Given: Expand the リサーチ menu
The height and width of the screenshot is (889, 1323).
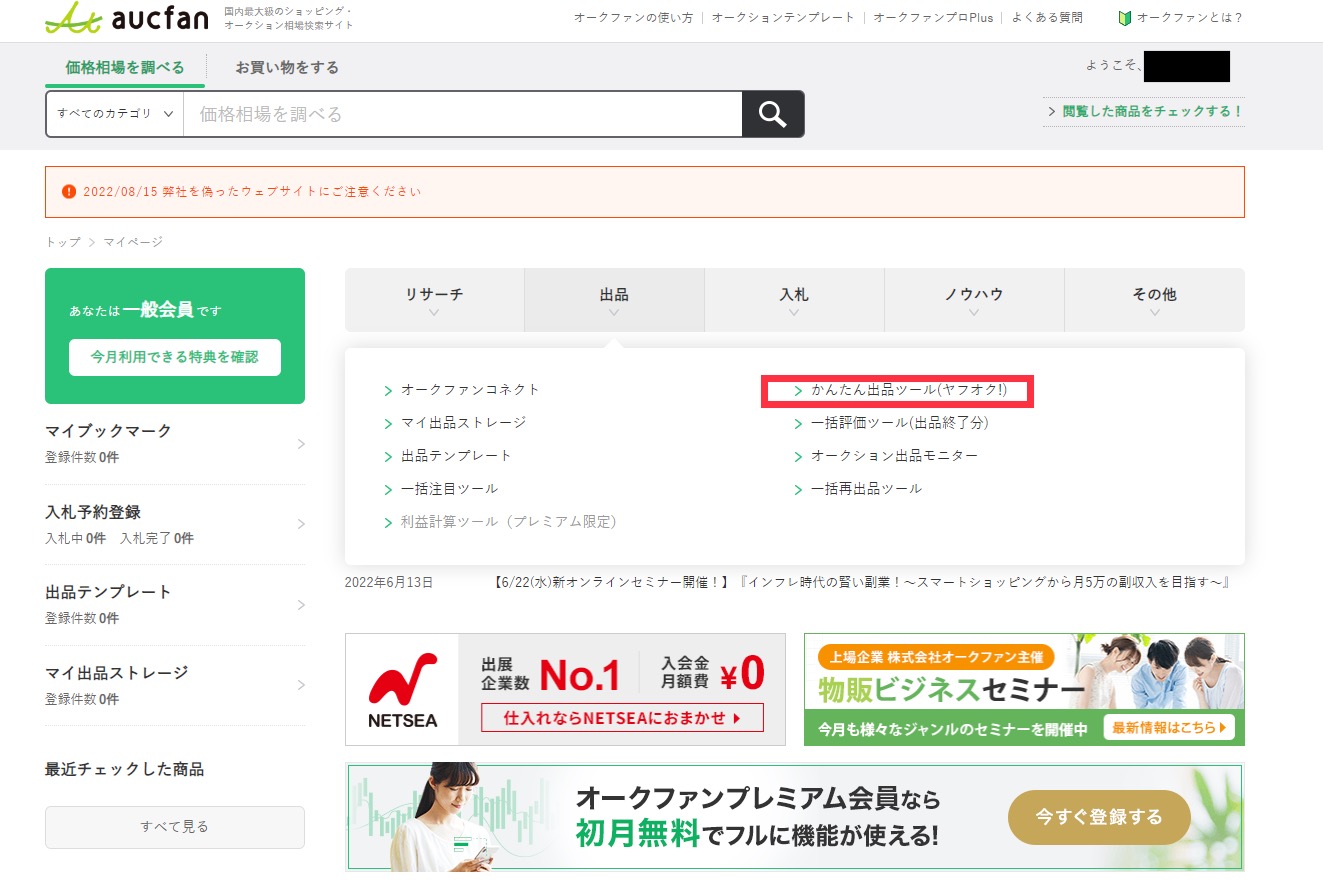Looking at the screenshot, I should click(434, 300).
